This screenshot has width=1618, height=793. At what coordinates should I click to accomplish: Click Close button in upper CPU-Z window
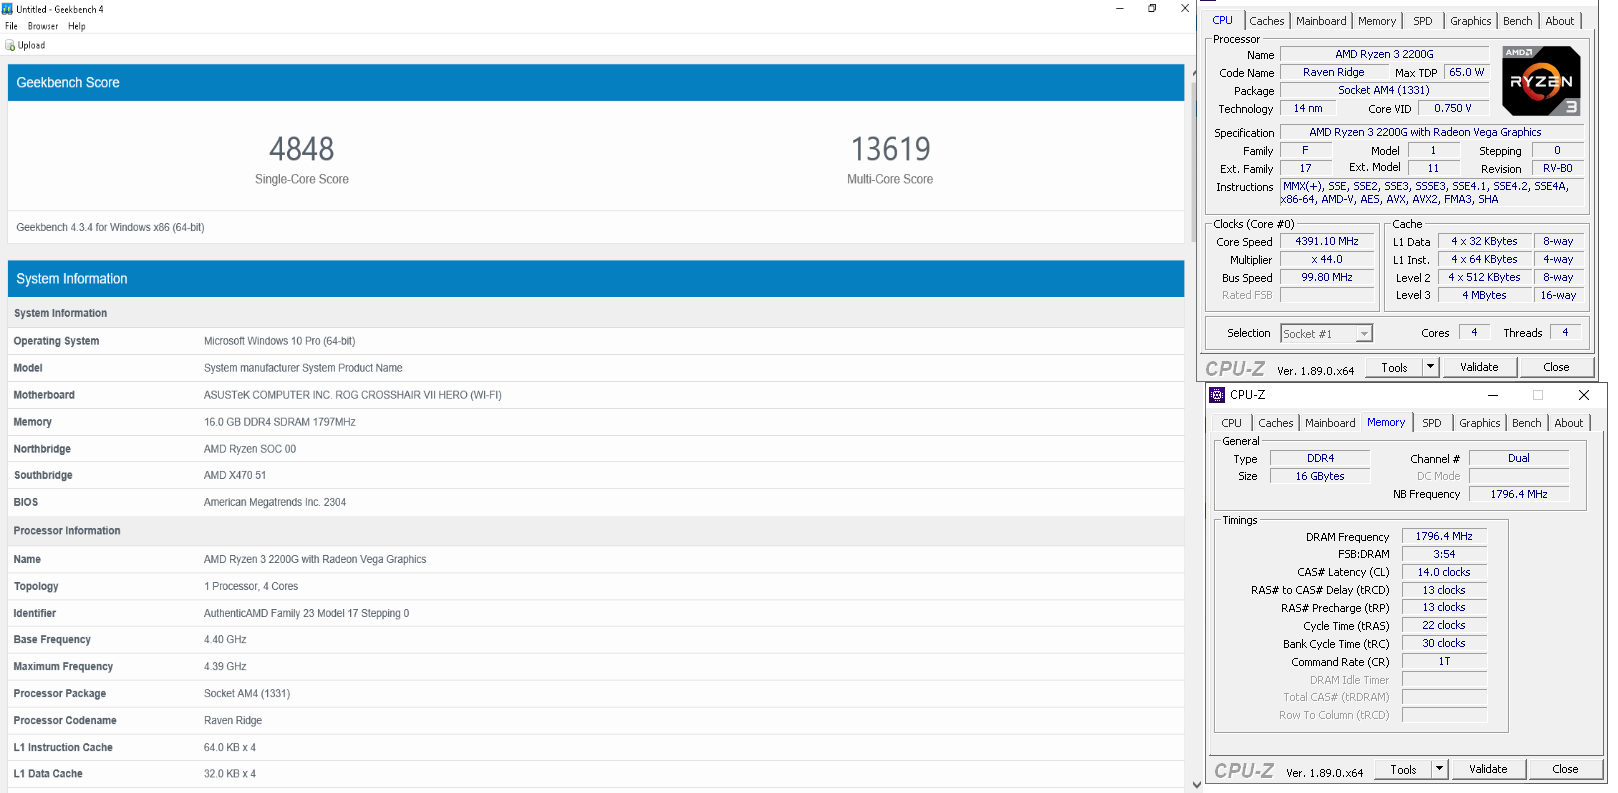tap(1556, 367)
